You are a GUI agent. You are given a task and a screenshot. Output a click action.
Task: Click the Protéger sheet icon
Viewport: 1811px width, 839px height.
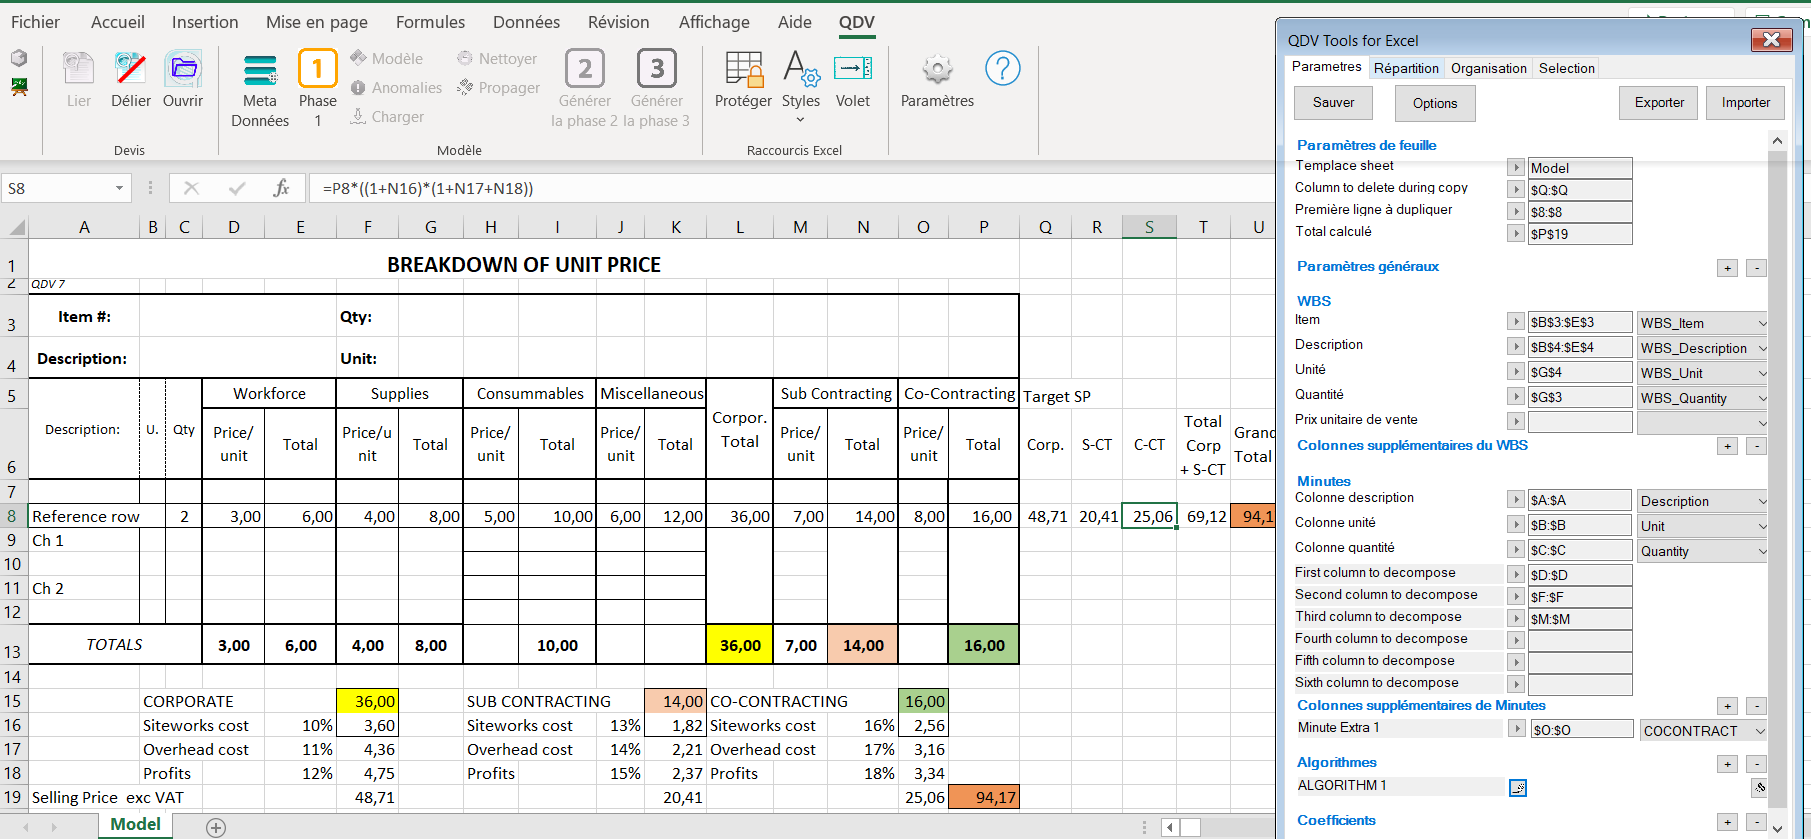(x=744, y=69)
